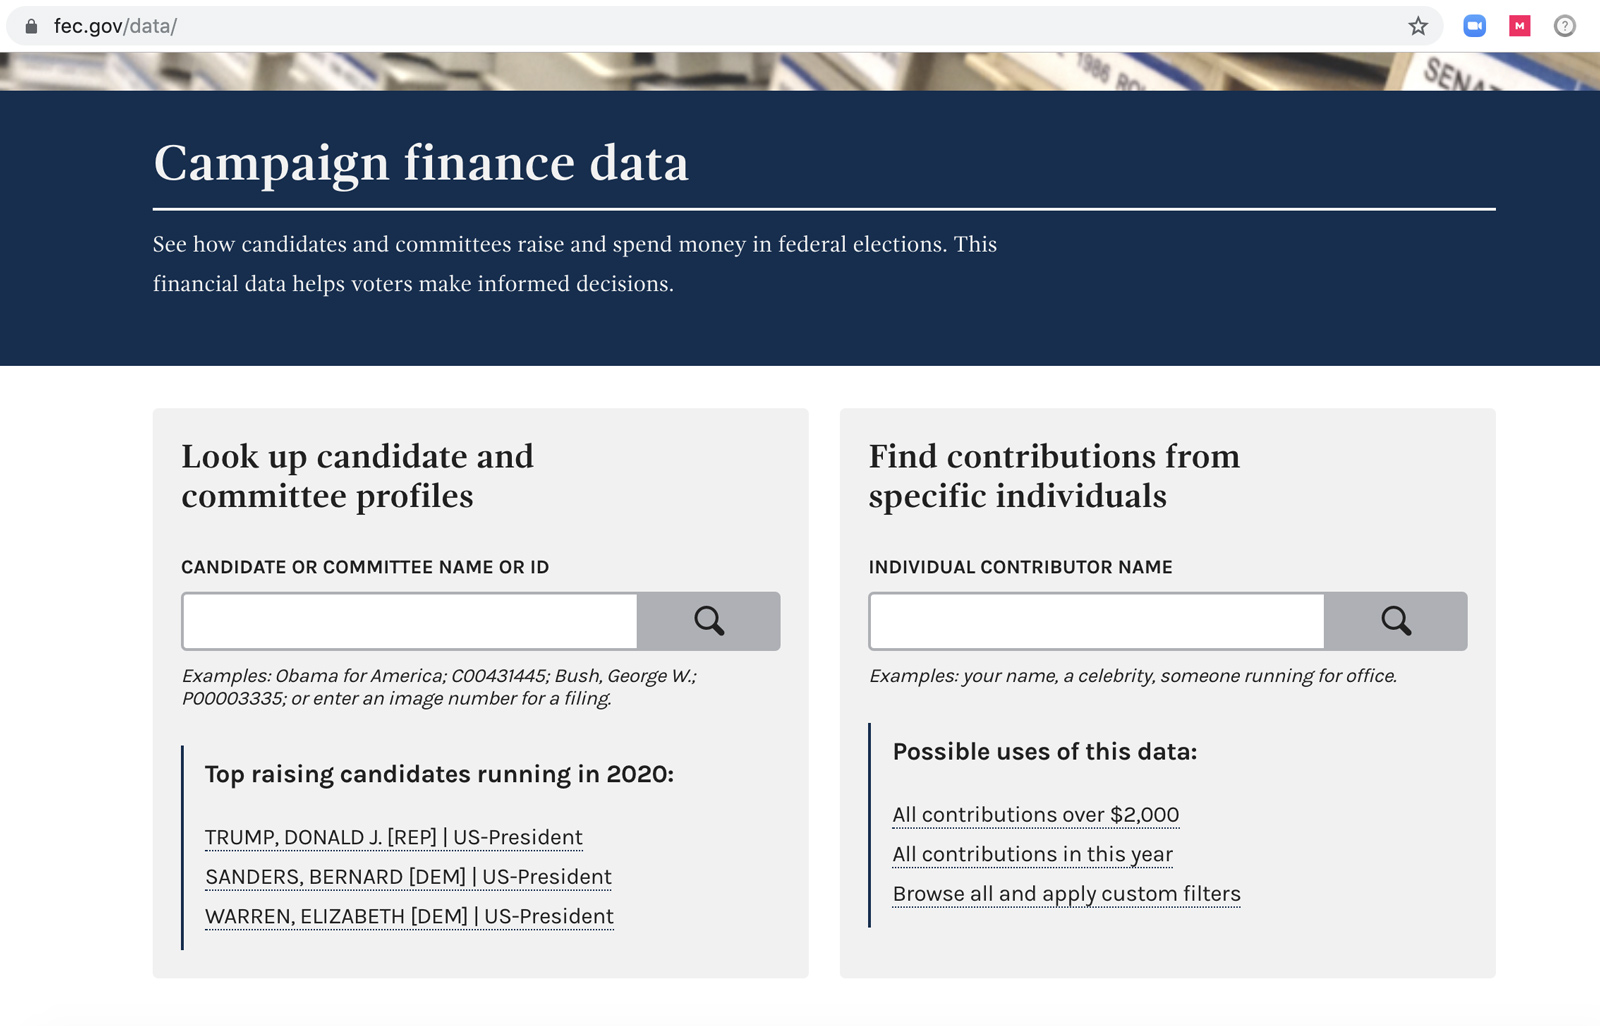
Task: Open the help question mark icon
Action: tap(1563, 25)
